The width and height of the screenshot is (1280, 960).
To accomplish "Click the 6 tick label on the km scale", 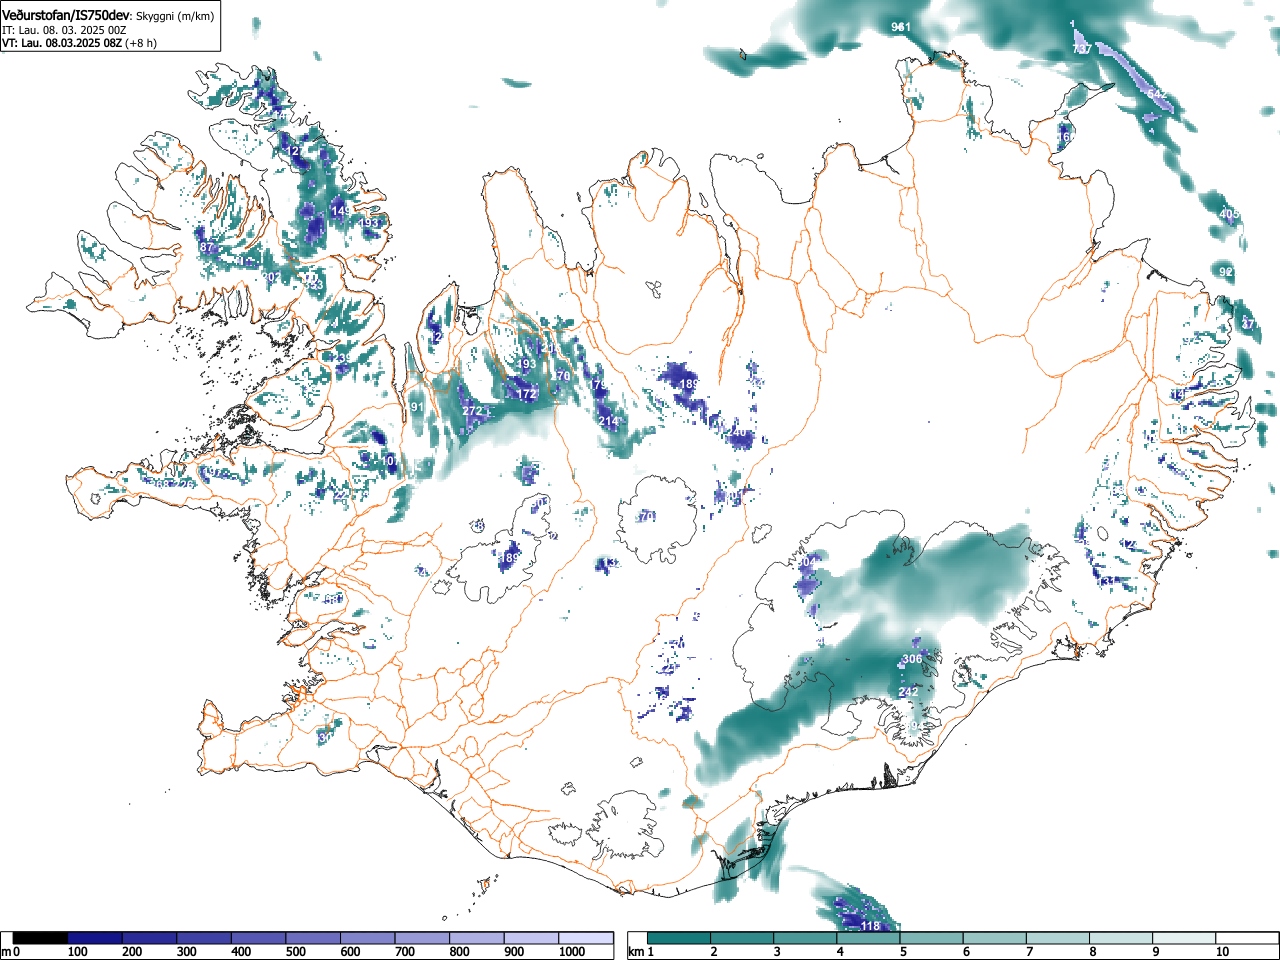I will pyautogui.click(x=966, y=952).
